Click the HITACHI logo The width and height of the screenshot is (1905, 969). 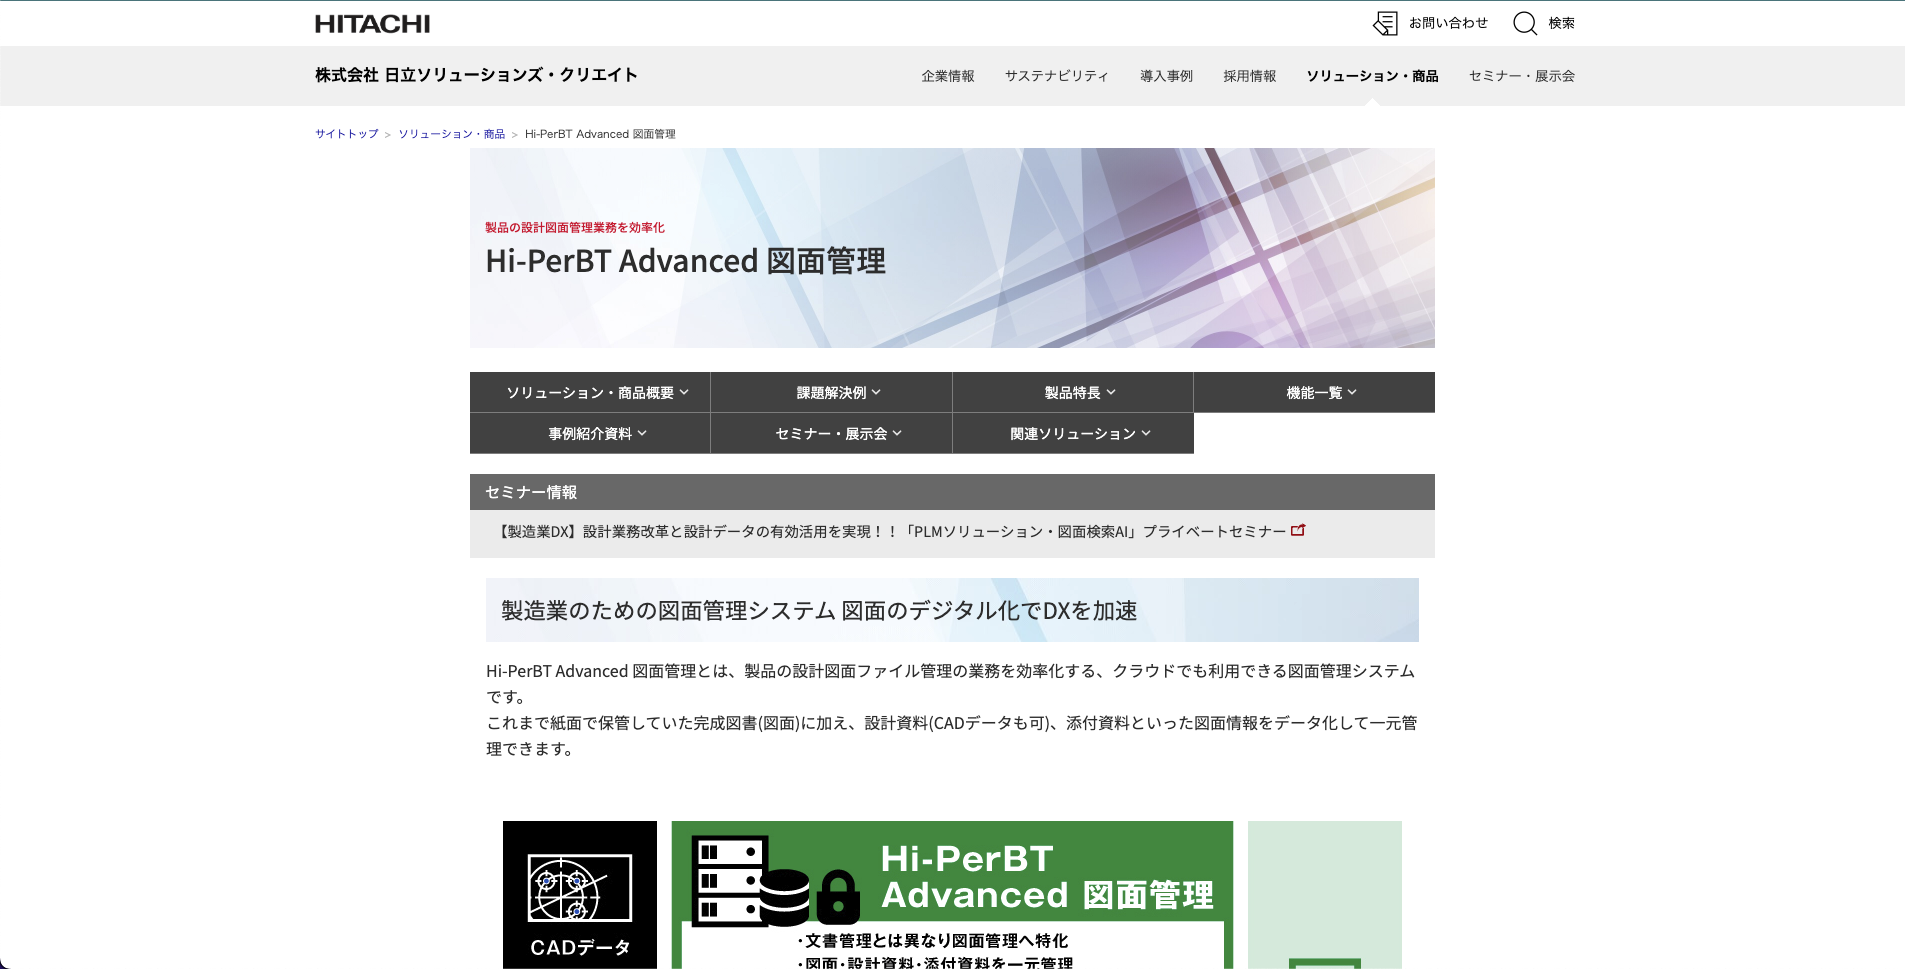pyautogui.click(x=372, y=24)
